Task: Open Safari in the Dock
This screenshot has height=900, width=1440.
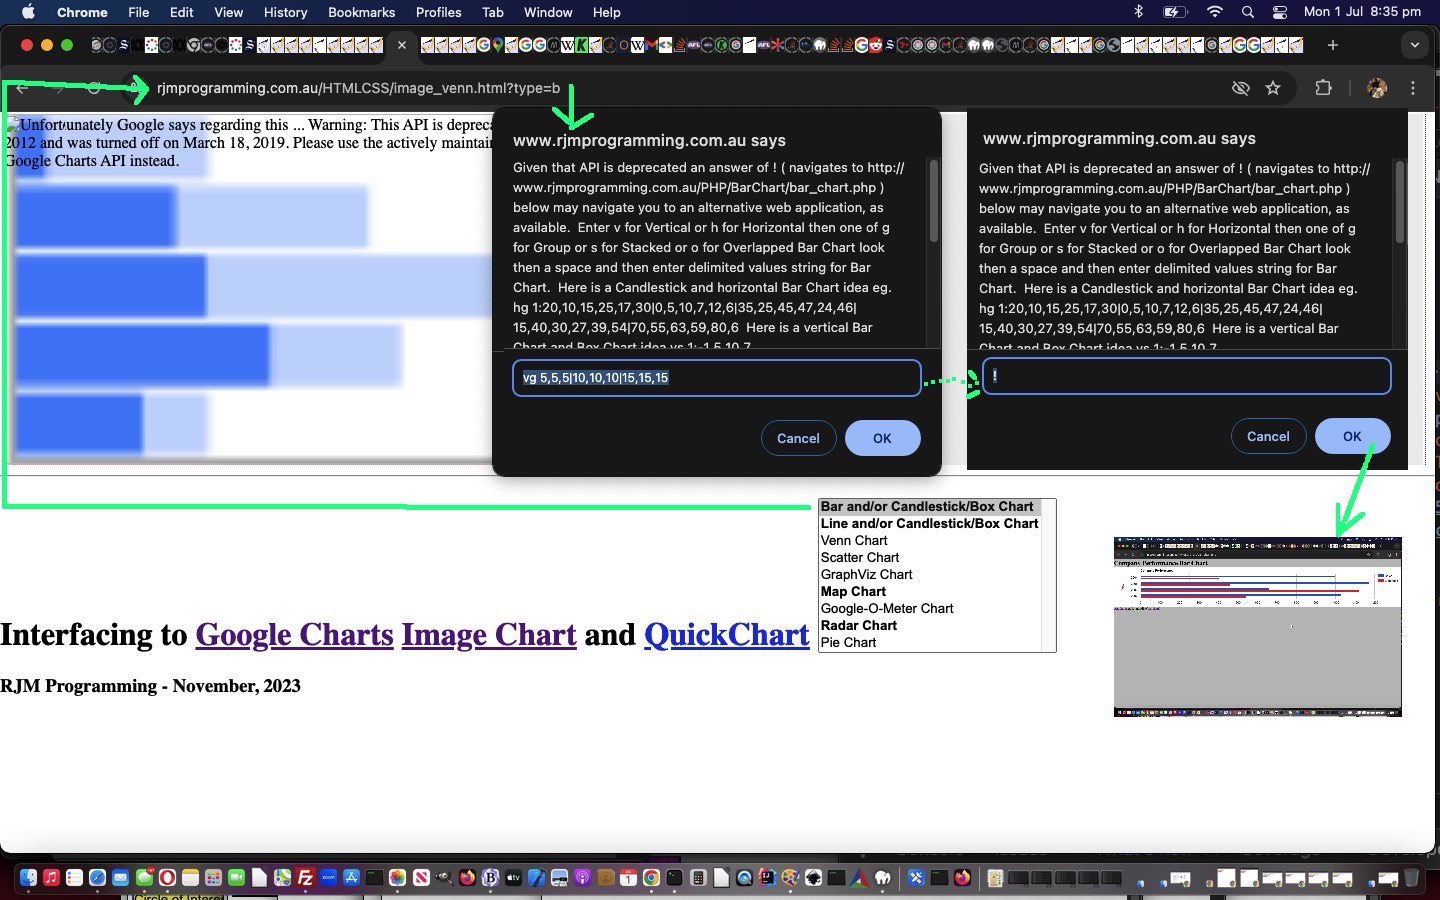Action: coord(97,878)
